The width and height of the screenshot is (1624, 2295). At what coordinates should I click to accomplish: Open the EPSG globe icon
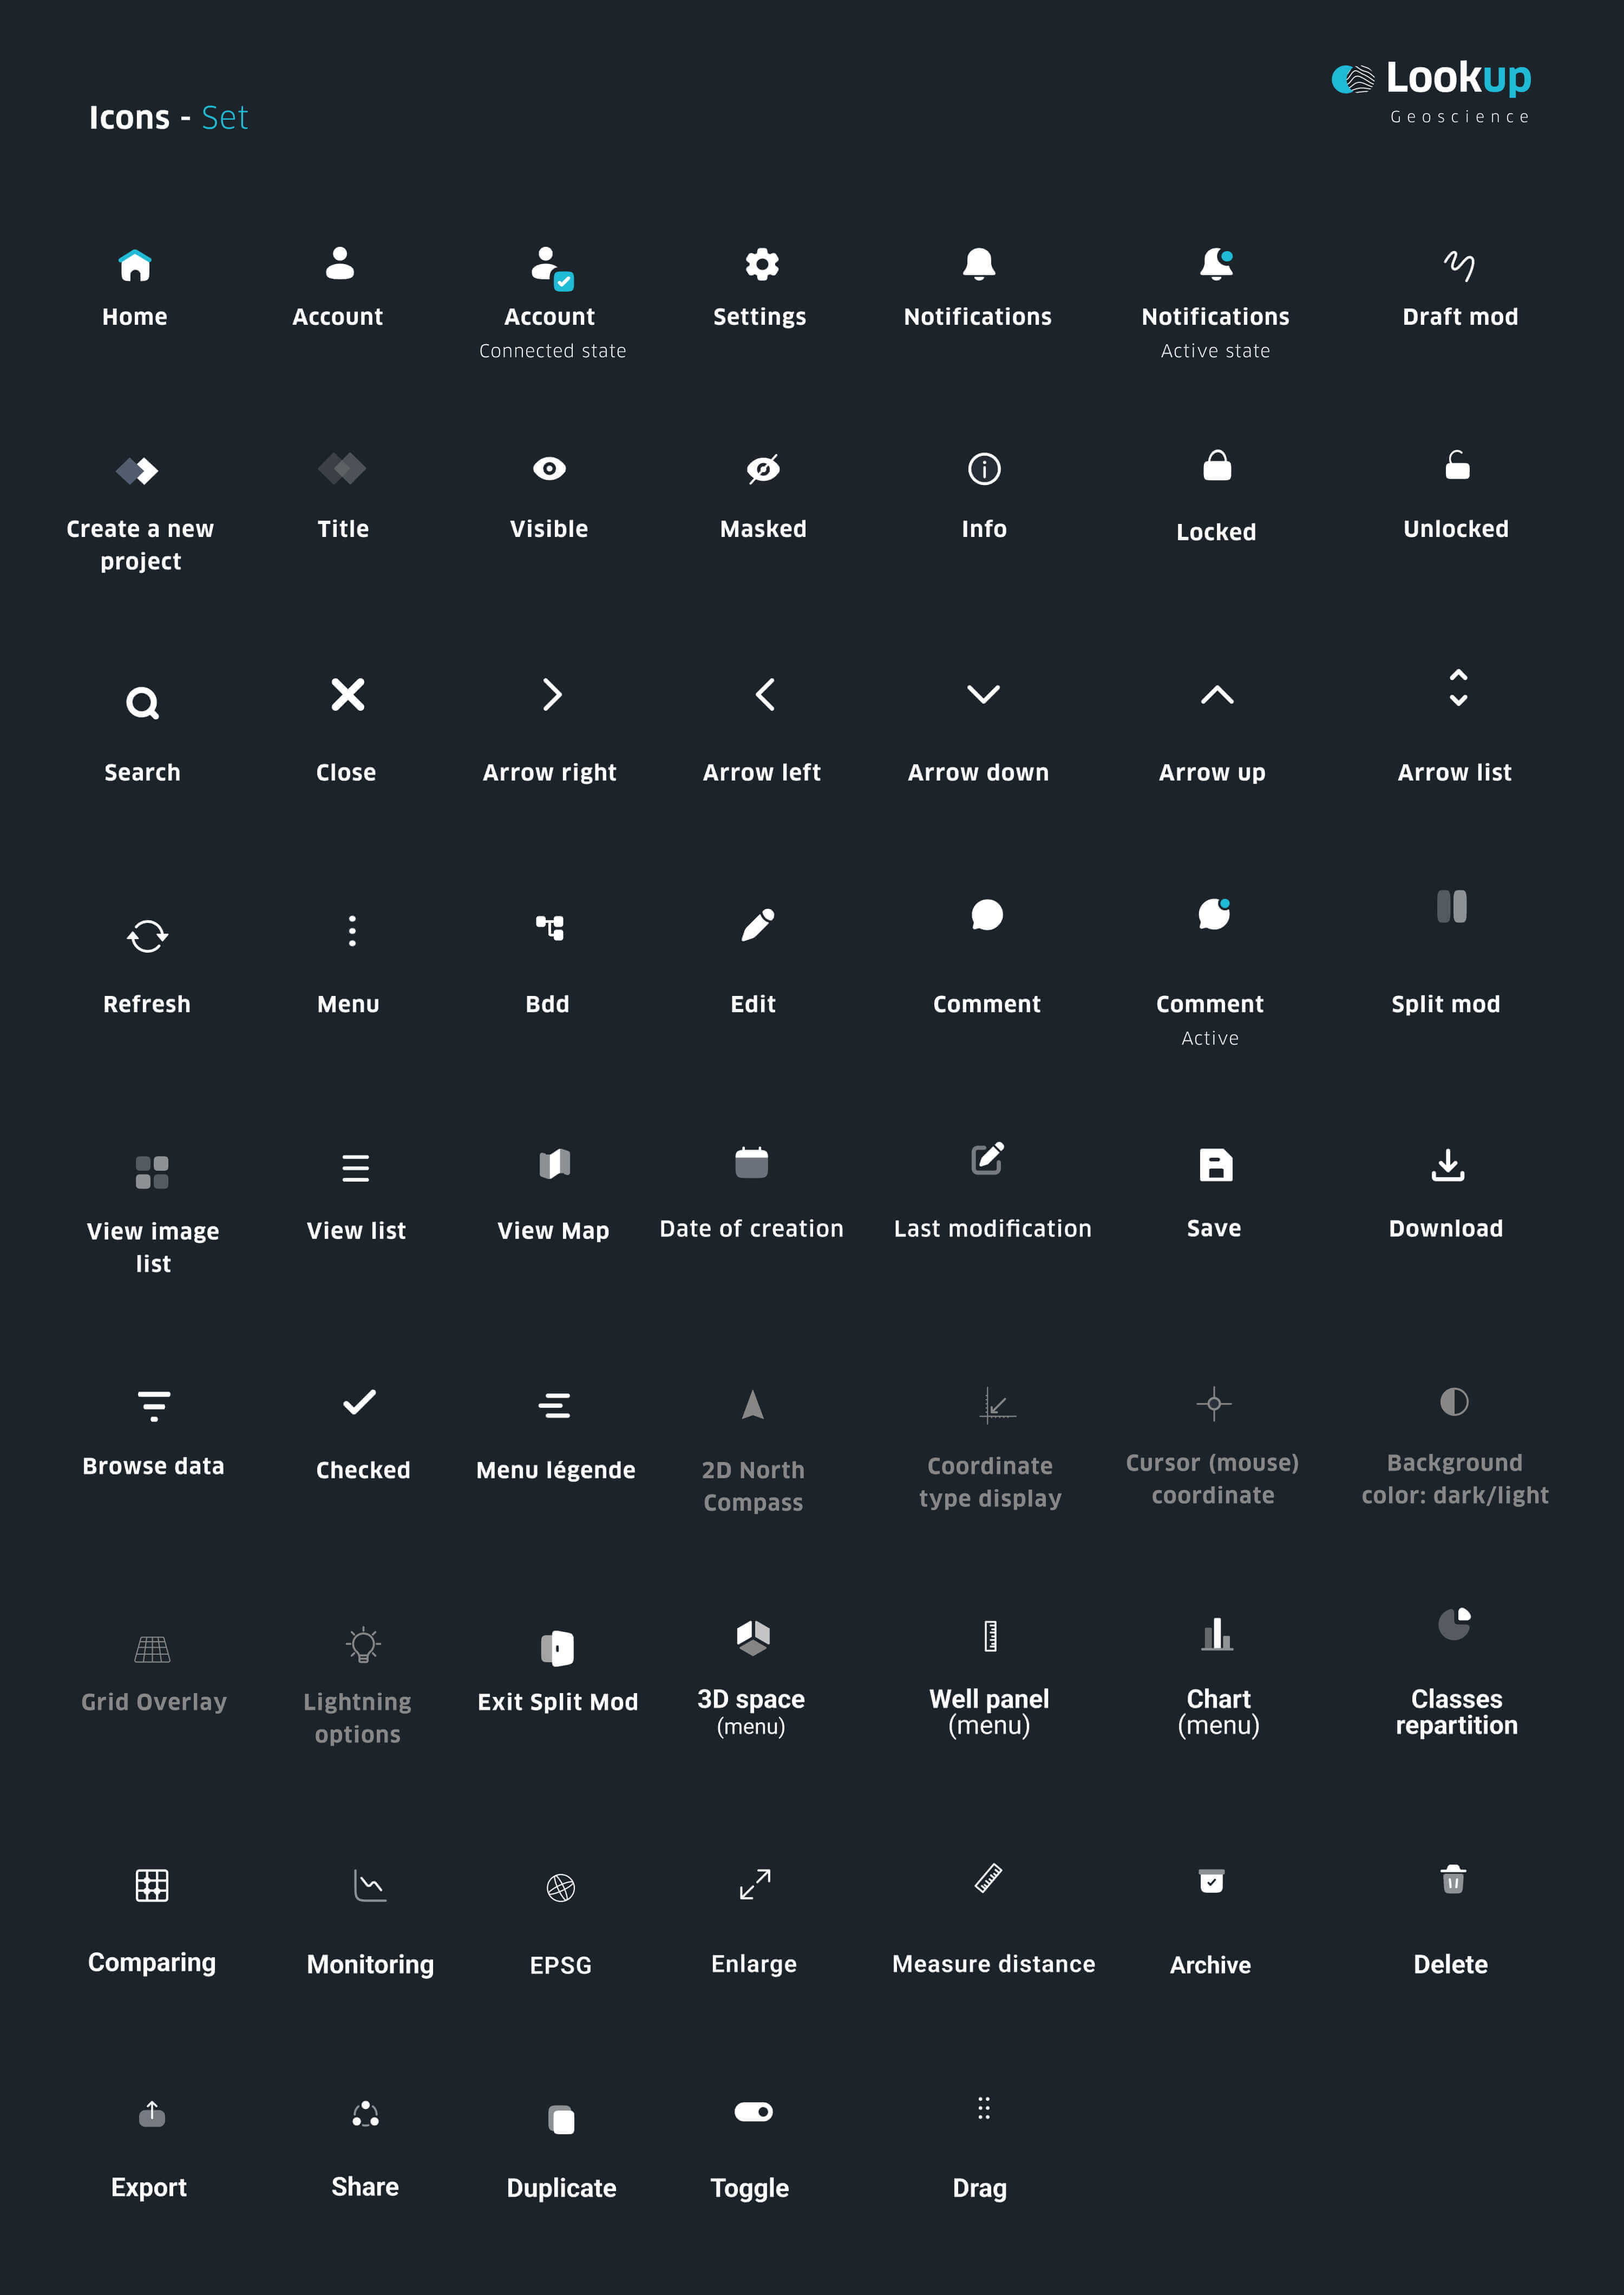point(560,1887)
